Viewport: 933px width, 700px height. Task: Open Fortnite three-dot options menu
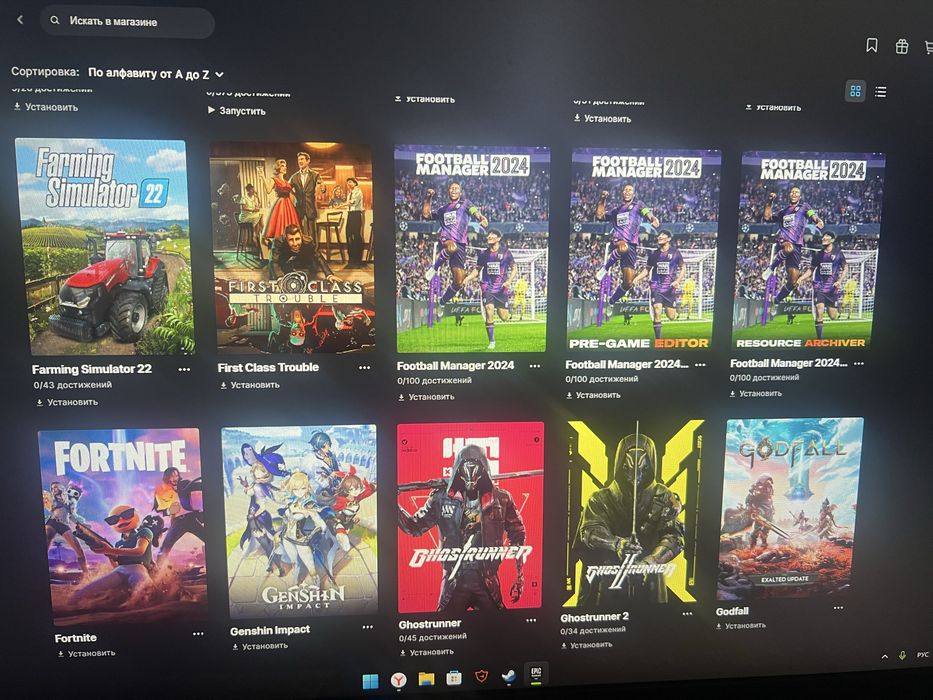tap(198, 634)
